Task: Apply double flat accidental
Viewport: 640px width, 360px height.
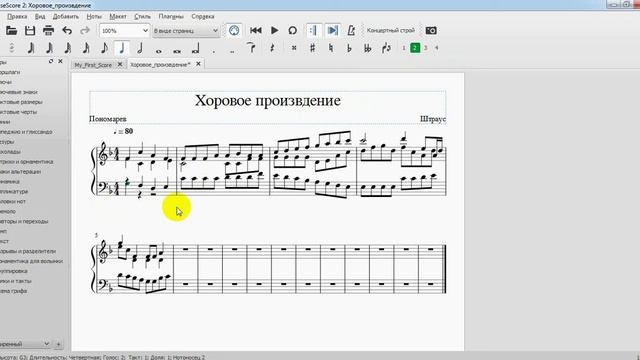Action: tap(368, 48)
